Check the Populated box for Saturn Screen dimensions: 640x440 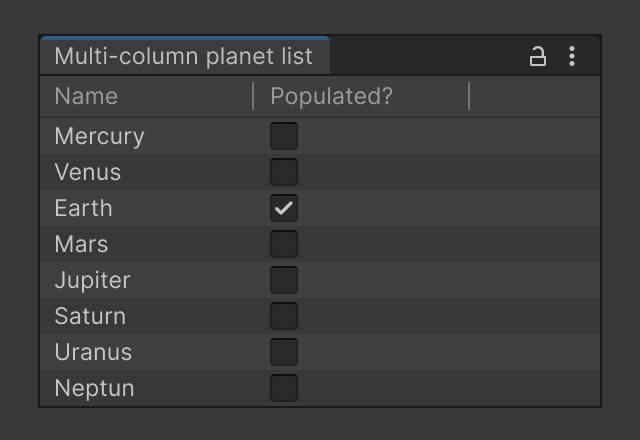click(284, 316)
